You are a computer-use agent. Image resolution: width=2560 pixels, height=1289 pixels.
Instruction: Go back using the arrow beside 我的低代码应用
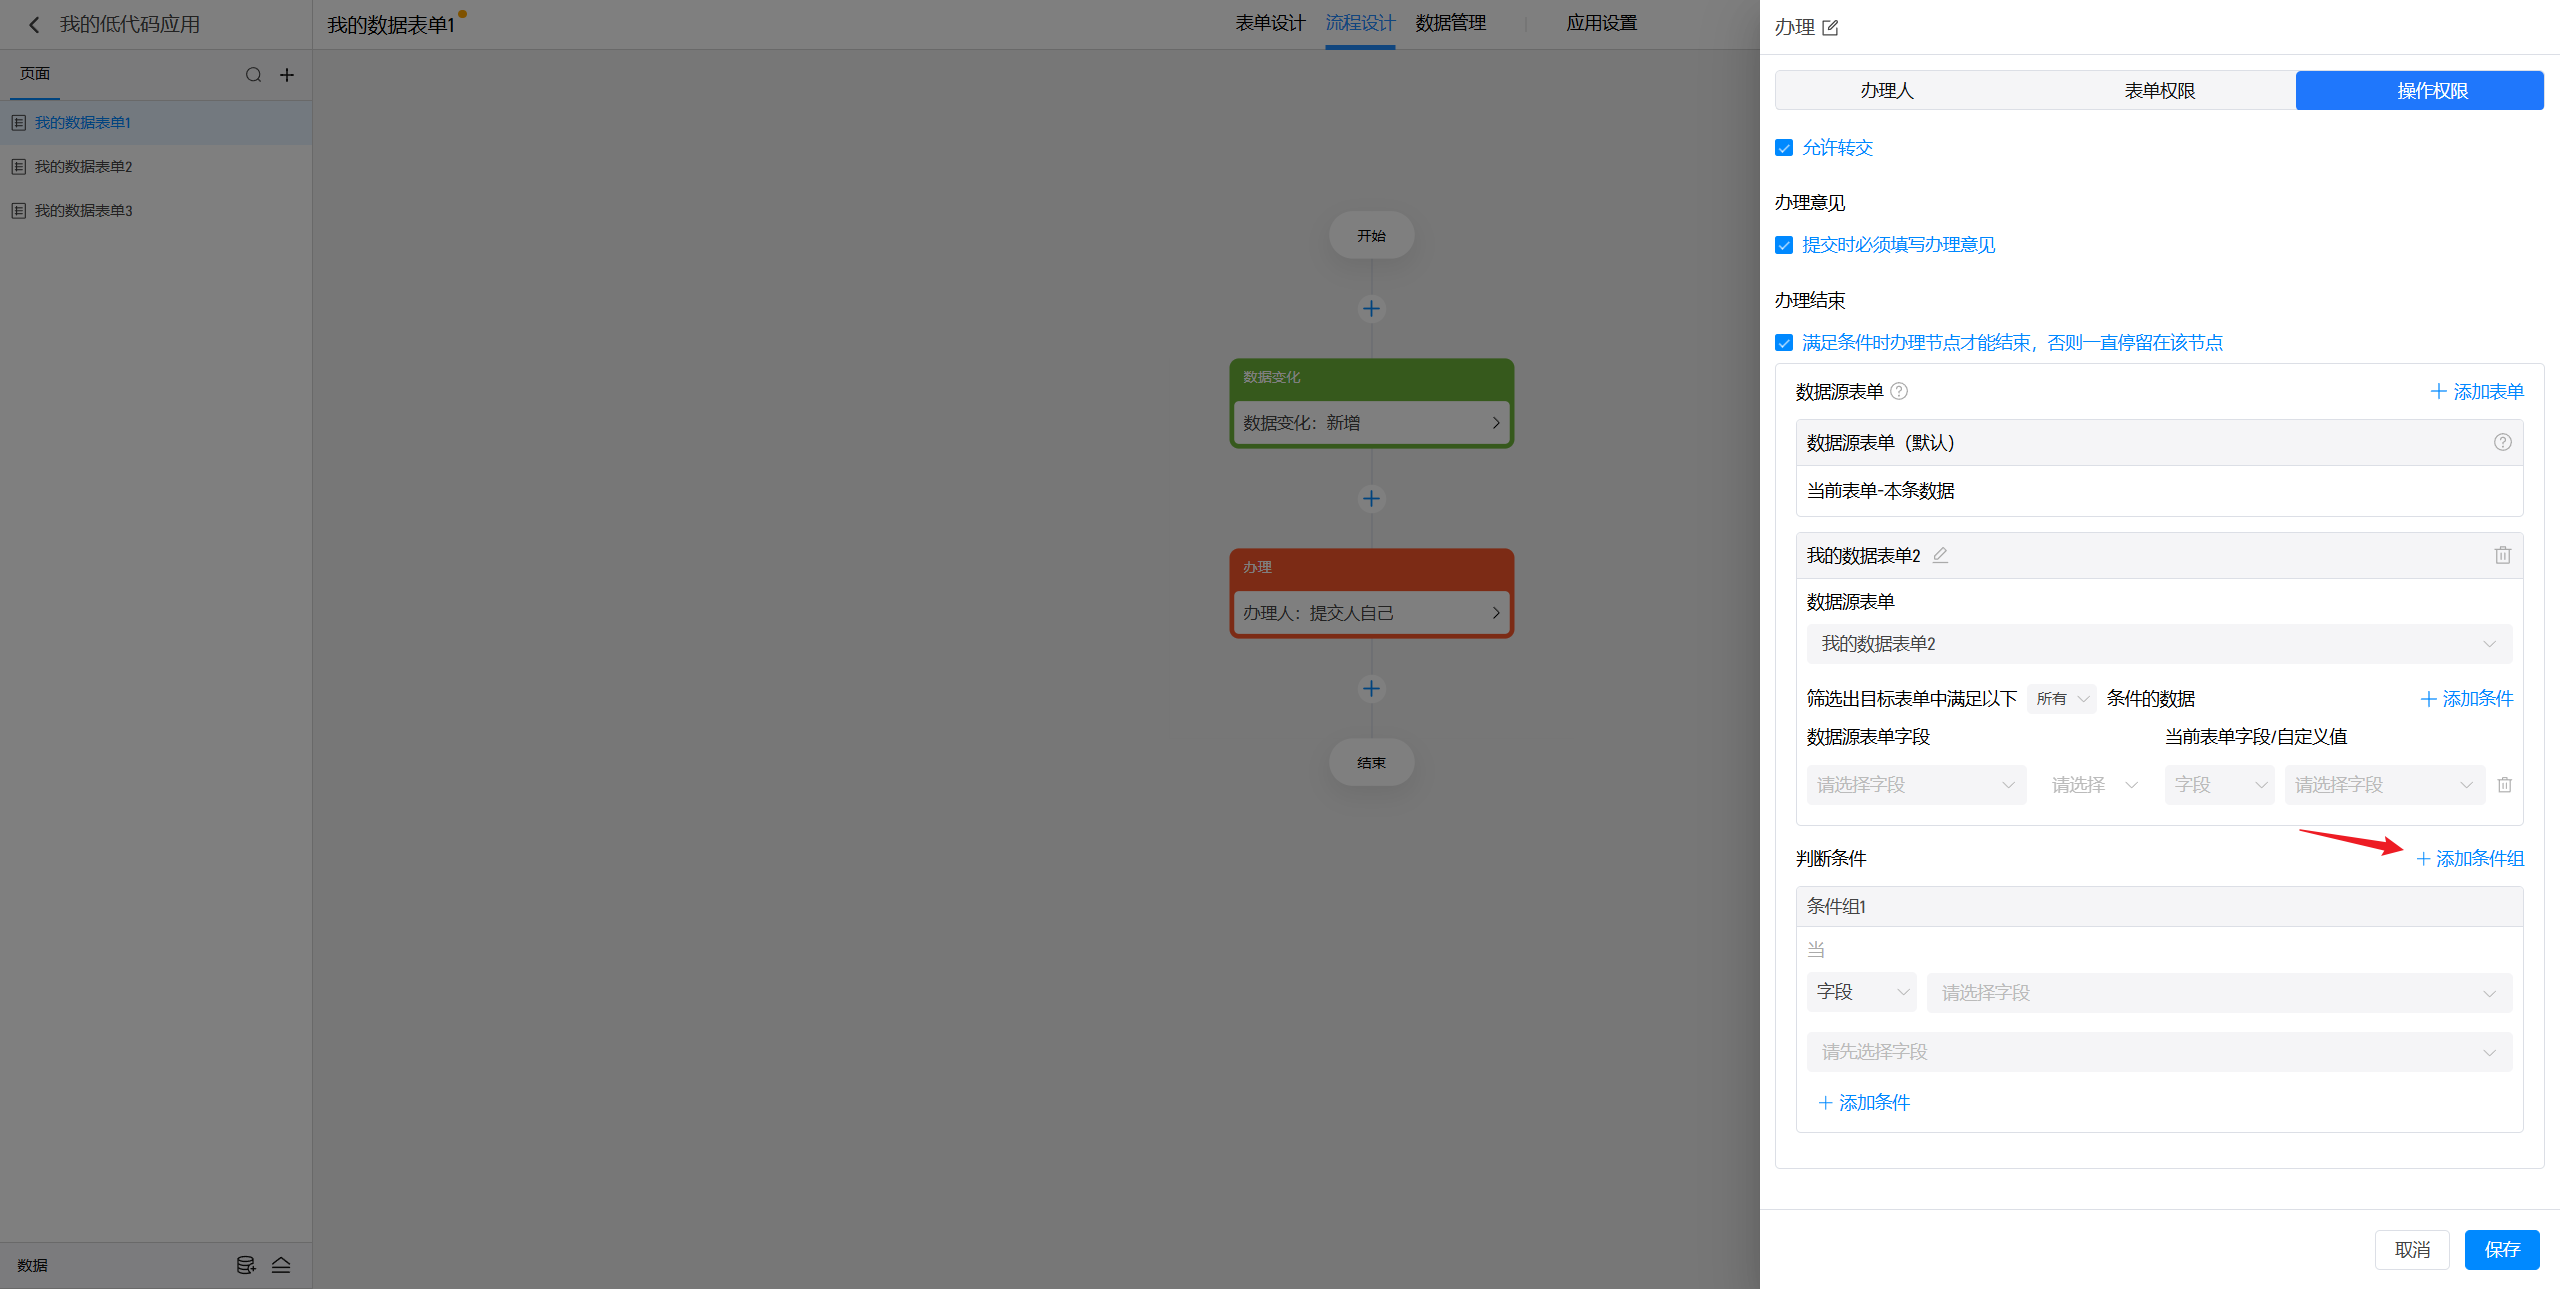pyautogui.click(x=34, y=25)
